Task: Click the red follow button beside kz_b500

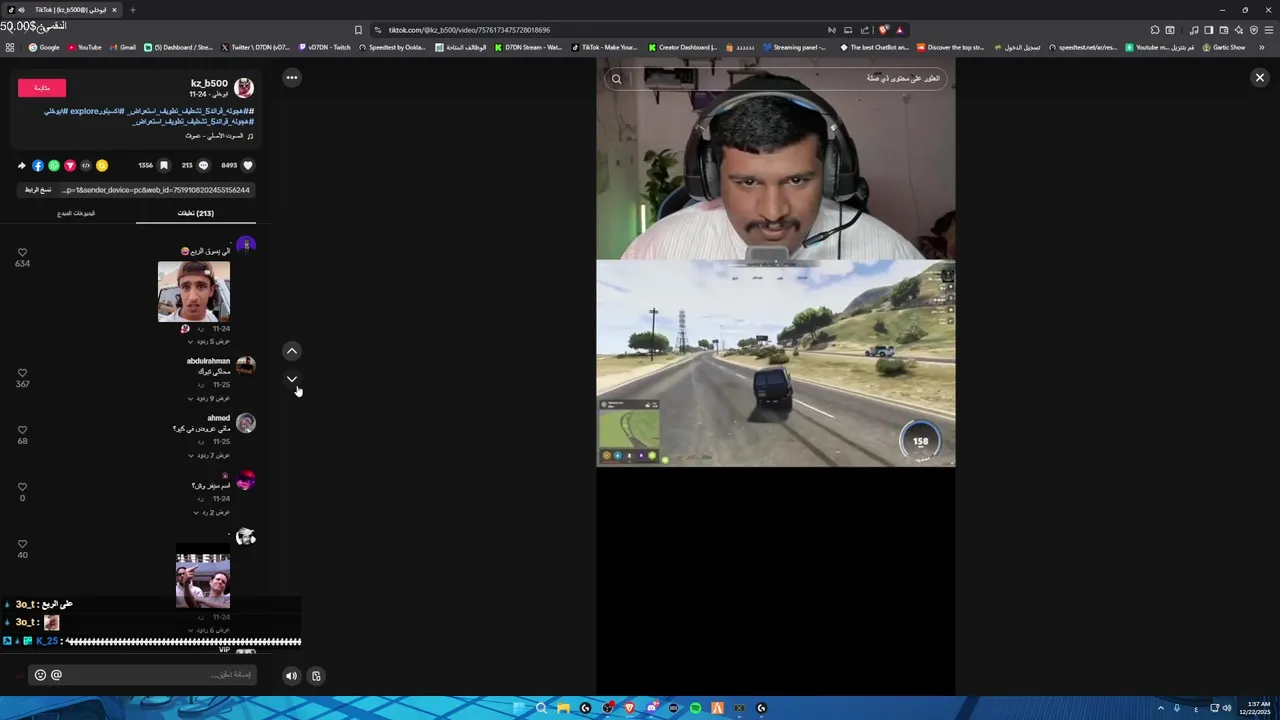Action: tap(42, 88)
